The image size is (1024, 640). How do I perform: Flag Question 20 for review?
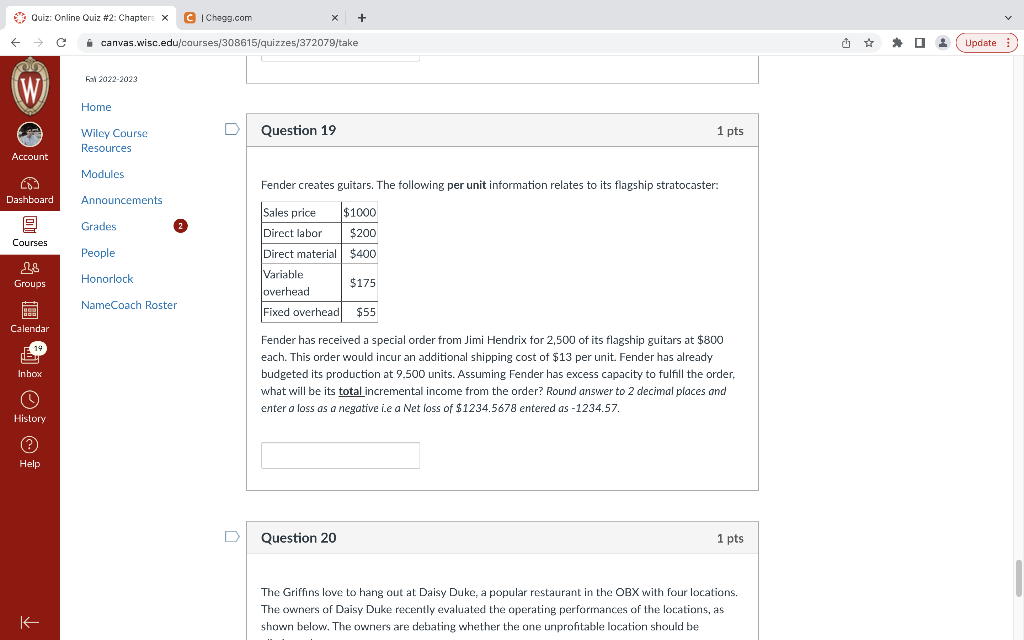[x=232, y=537]
